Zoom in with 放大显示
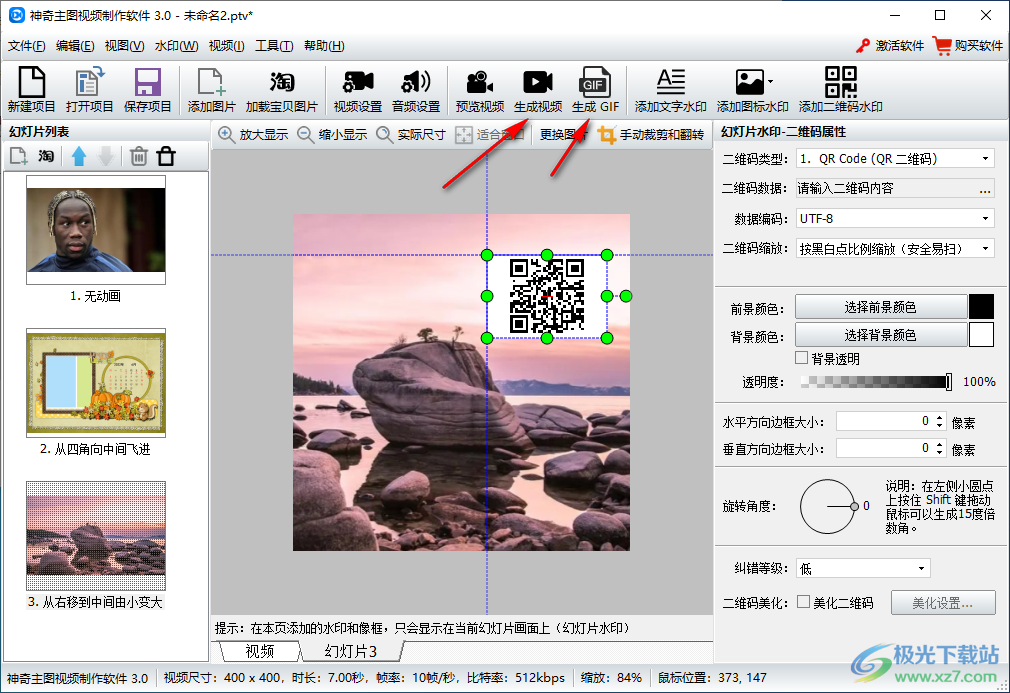 coord(253,135)
